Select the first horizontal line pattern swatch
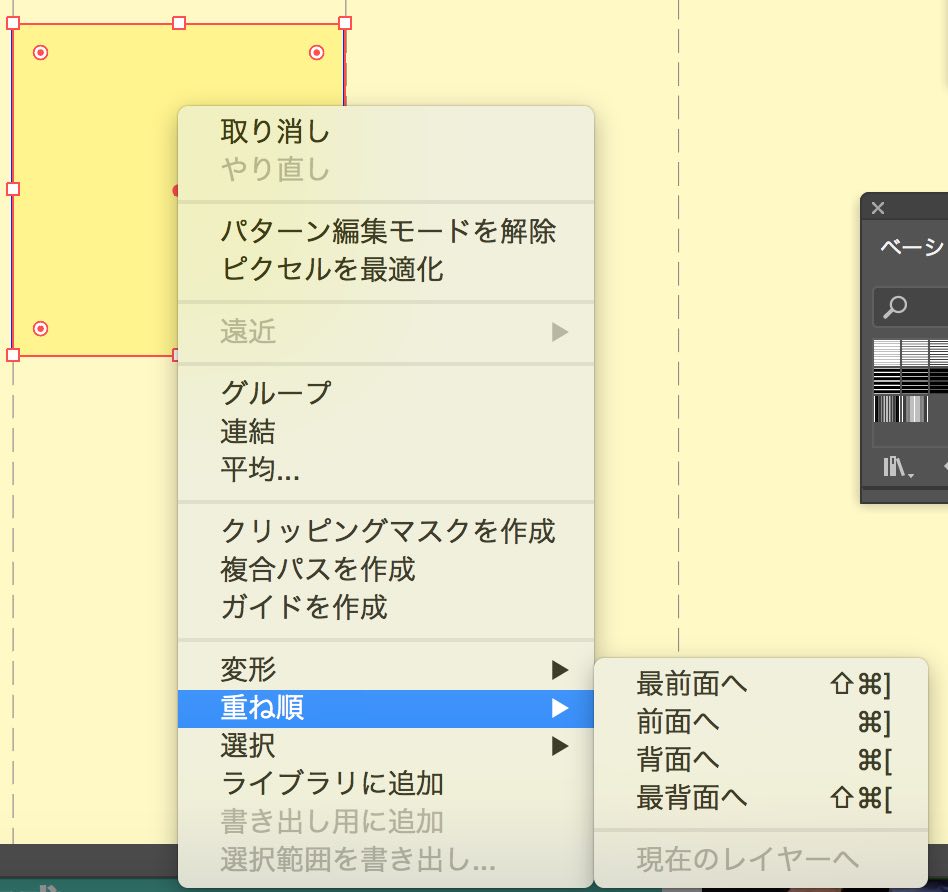The image size is (948, 892). coord(887,352)
